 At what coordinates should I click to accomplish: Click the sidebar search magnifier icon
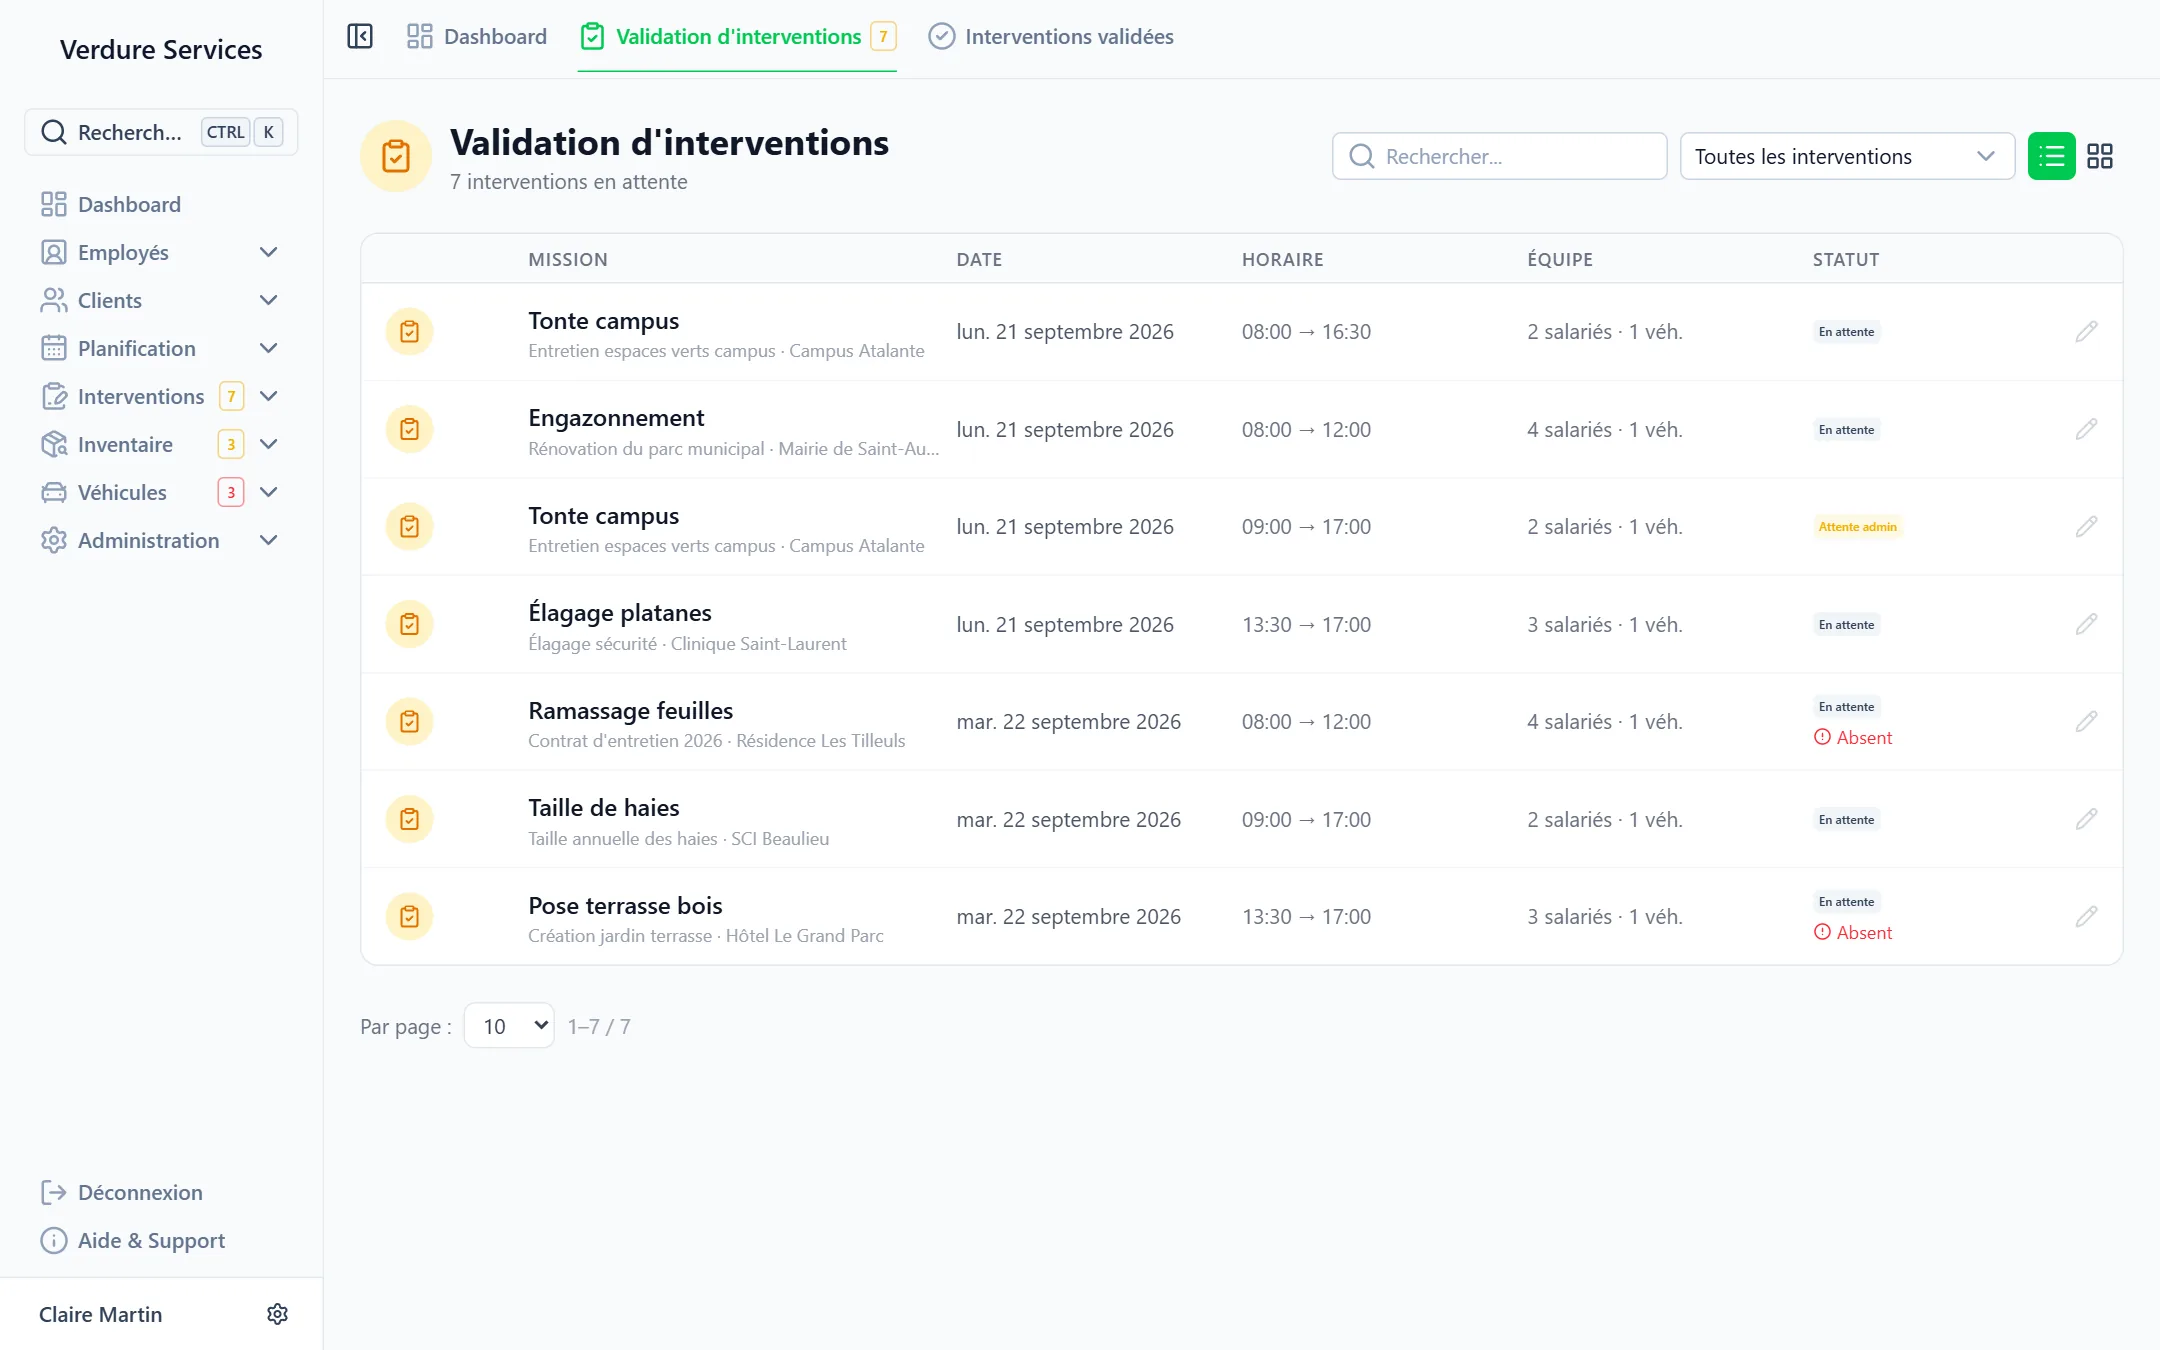pos(54,132)
